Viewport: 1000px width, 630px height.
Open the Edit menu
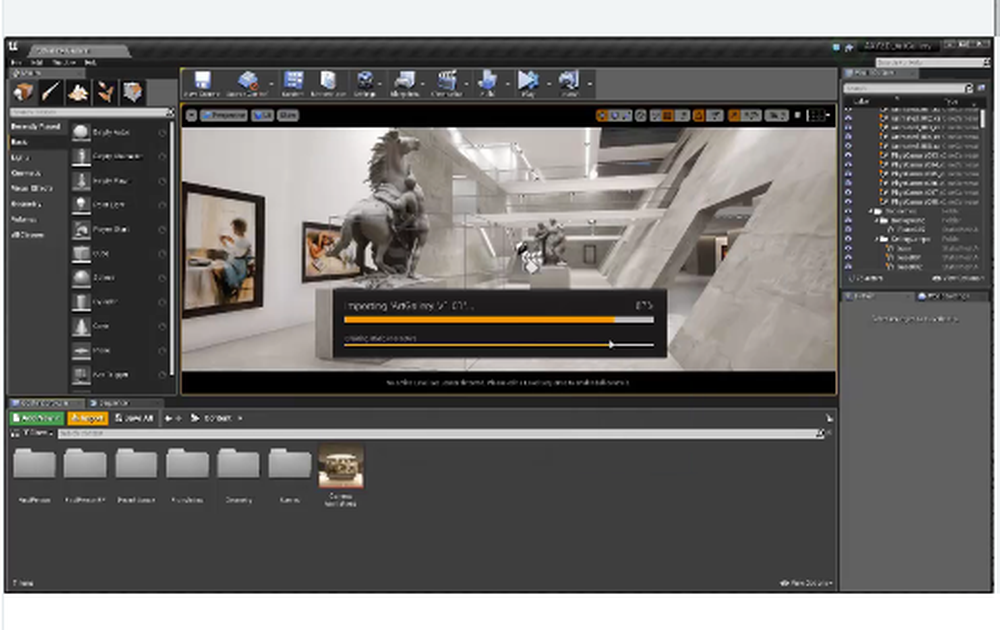pyautogui.click(x=37, y=62)
